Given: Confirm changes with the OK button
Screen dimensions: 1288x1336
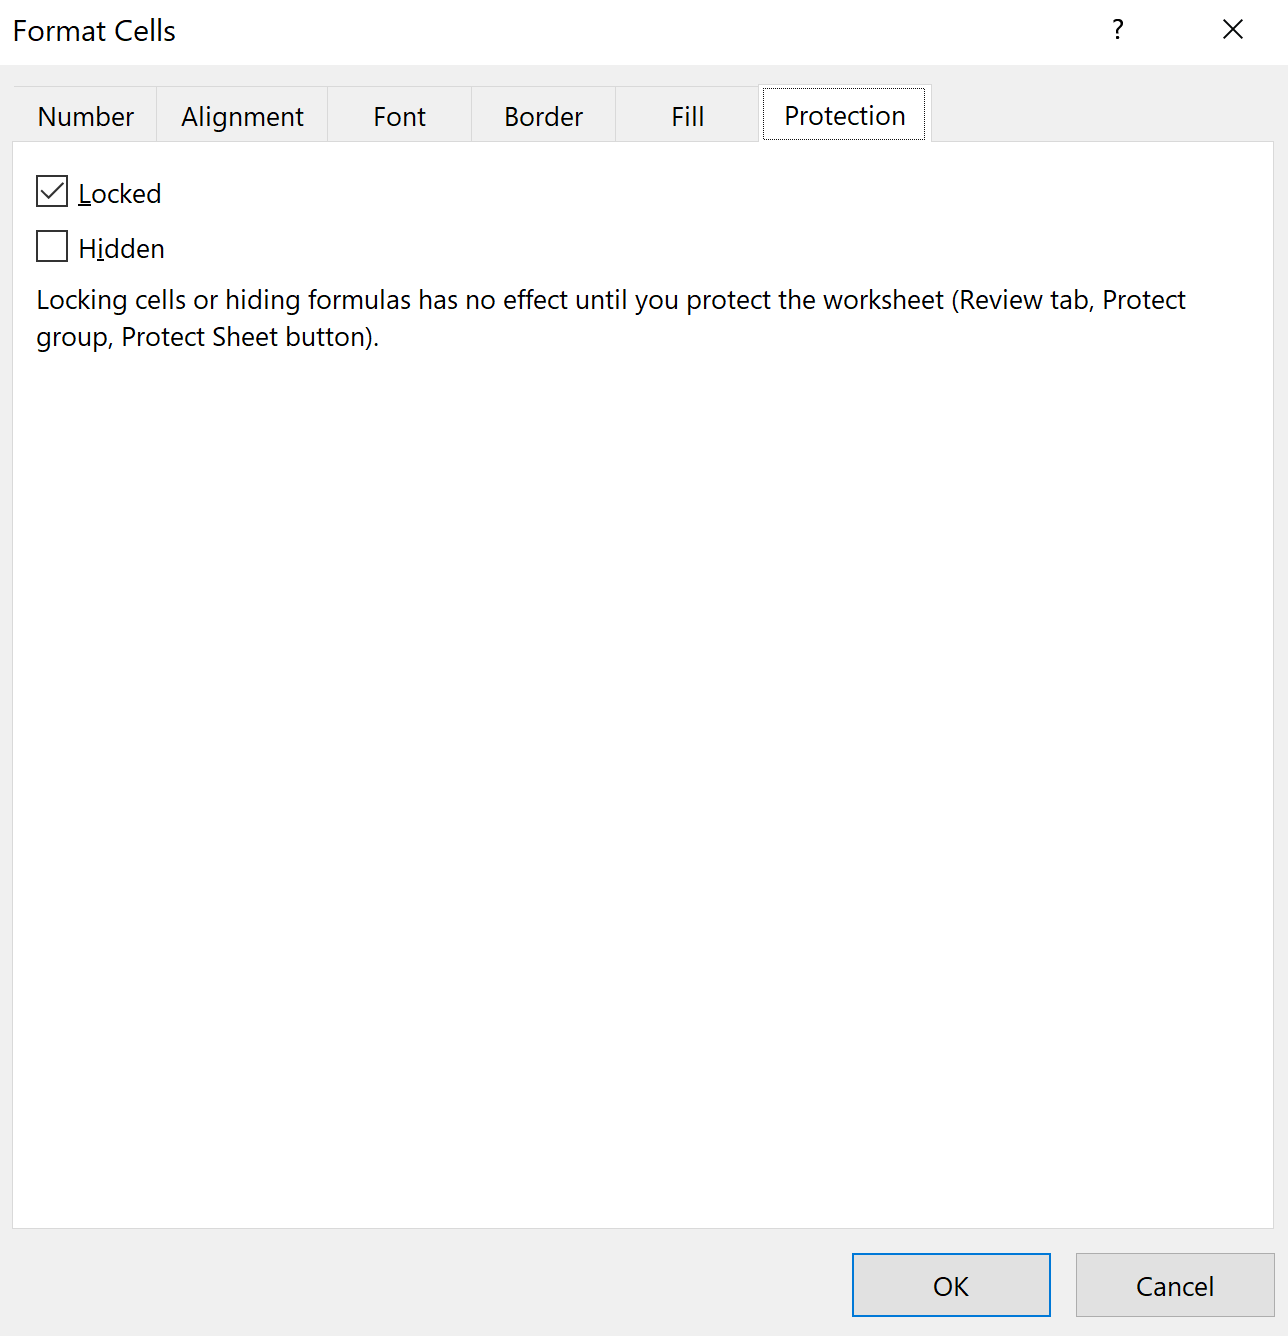Looking at the screenshot, I should click(x=950, y=1286).
